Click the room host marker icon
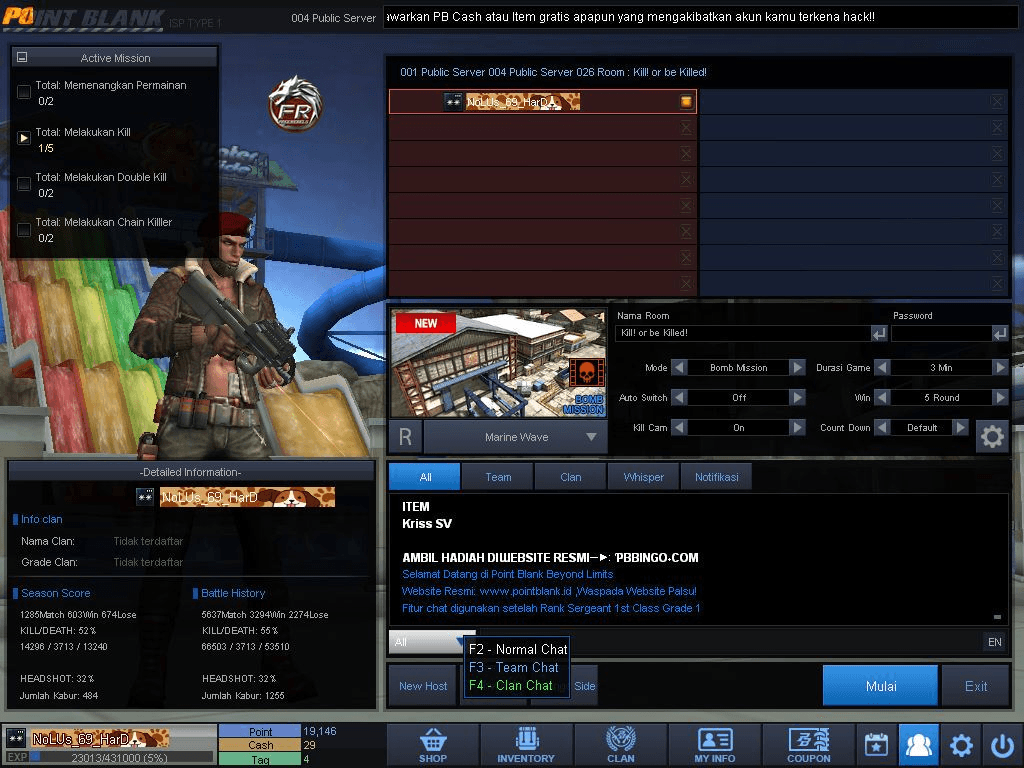This screenshot has height=768, width=1024. [x=686, y=101]
